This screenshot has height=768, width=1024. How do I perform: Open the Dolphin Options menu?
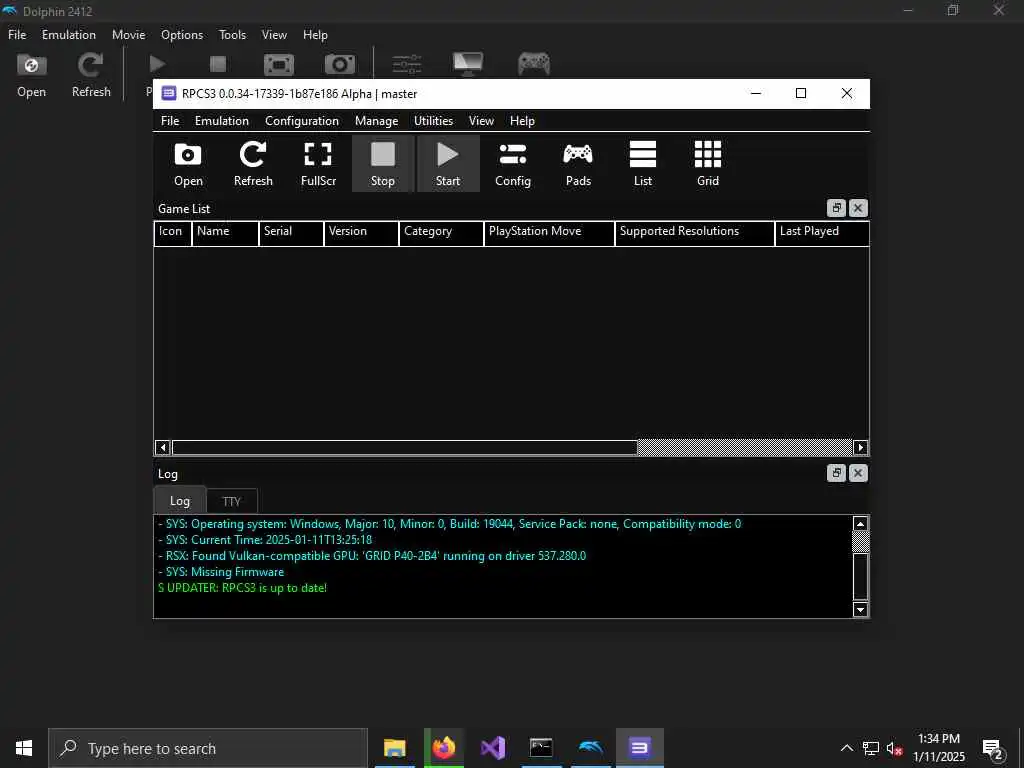coord(182,35)
